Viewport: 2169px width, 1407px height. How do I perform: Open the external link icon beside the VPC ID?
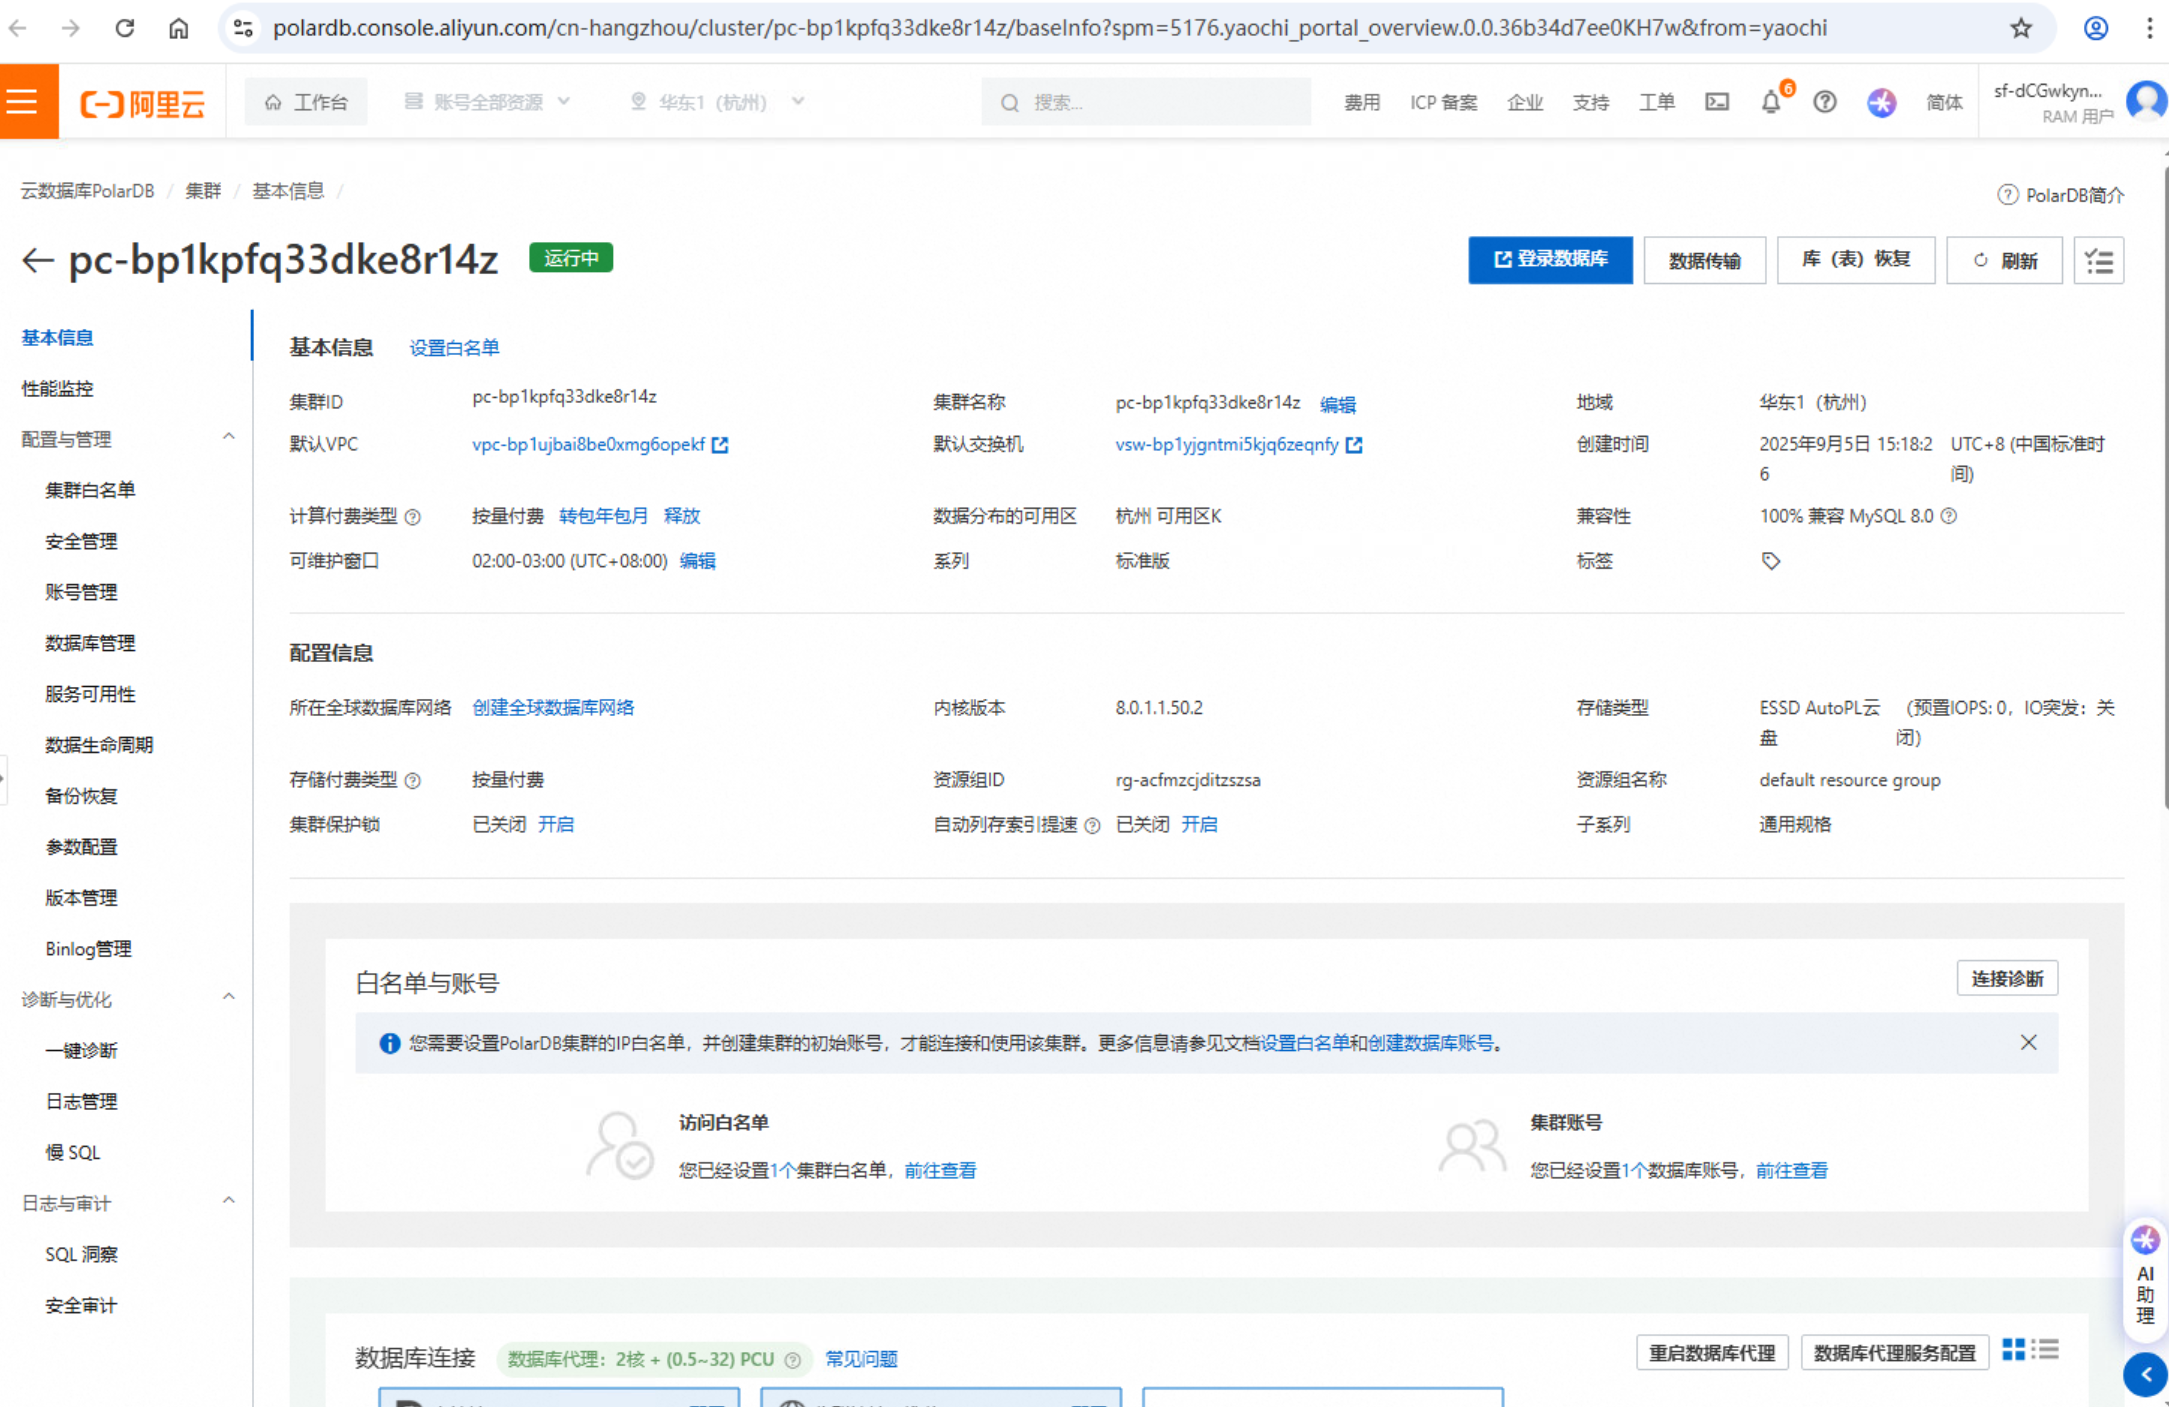pyautogui.click(x=720, y=445)
